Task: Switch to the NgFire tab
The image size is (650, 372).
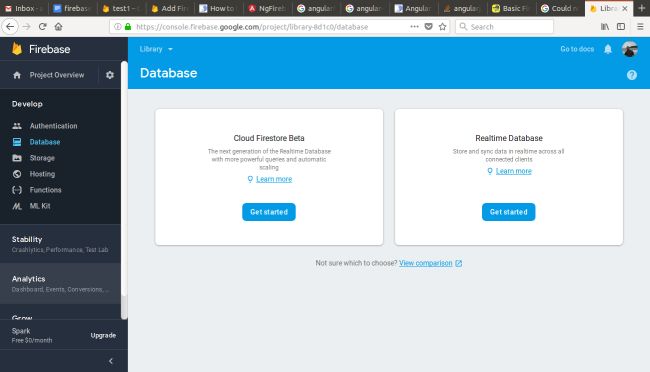Action: tap(267, 8)
